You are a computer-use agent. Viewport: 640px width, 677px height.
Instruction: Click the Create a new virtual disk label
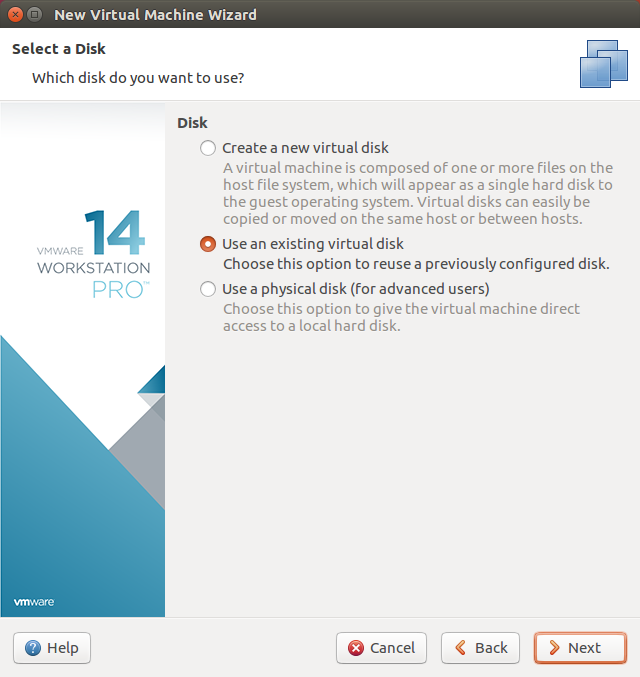[x=305, y=148]
